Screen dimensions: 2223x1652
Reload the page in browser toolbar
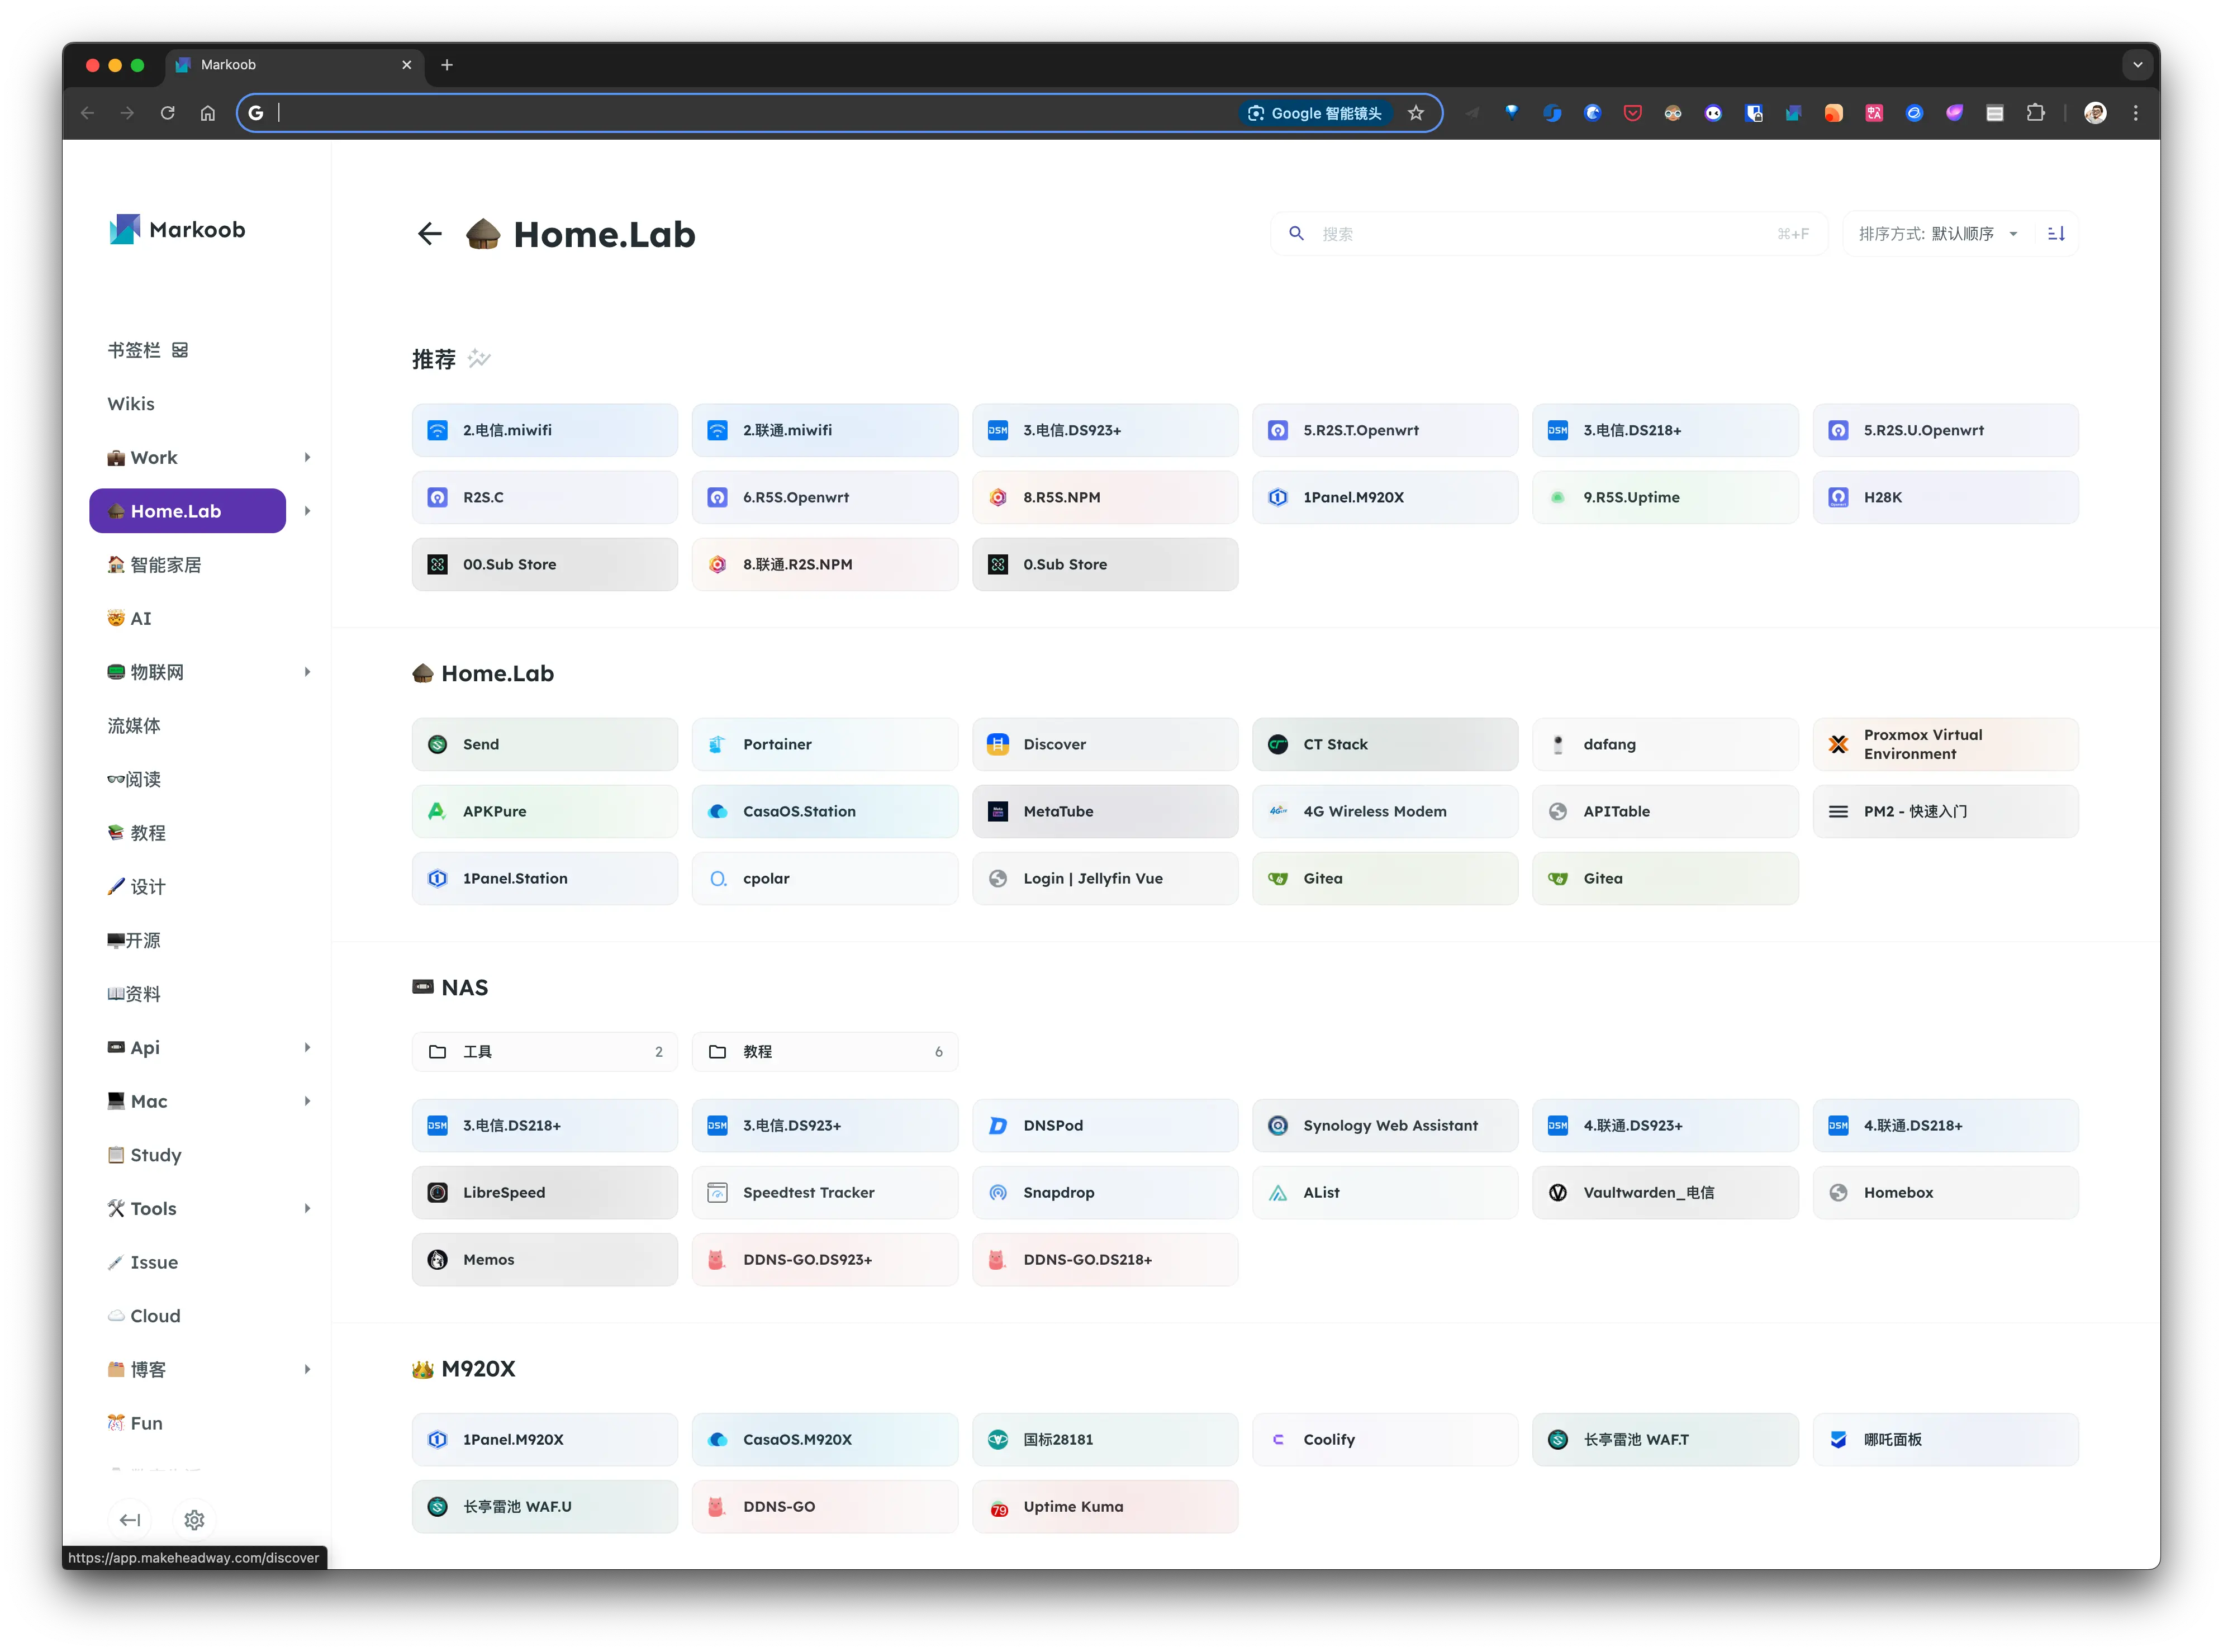tap(167, 113)
